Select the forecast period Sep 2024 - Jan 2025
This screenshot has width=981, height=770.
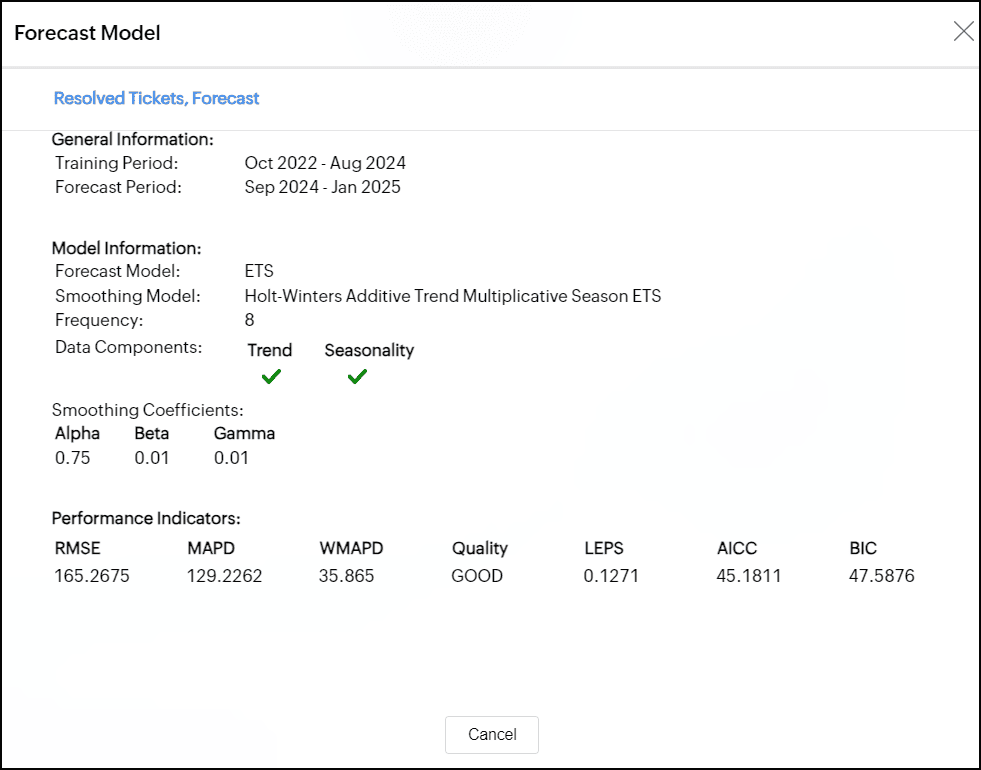click(322, 187)
